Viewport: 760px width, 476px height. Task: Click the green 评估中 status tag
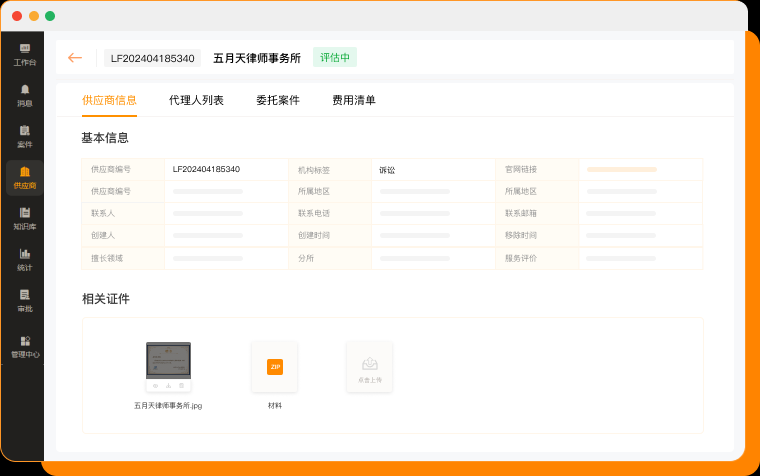334,58
